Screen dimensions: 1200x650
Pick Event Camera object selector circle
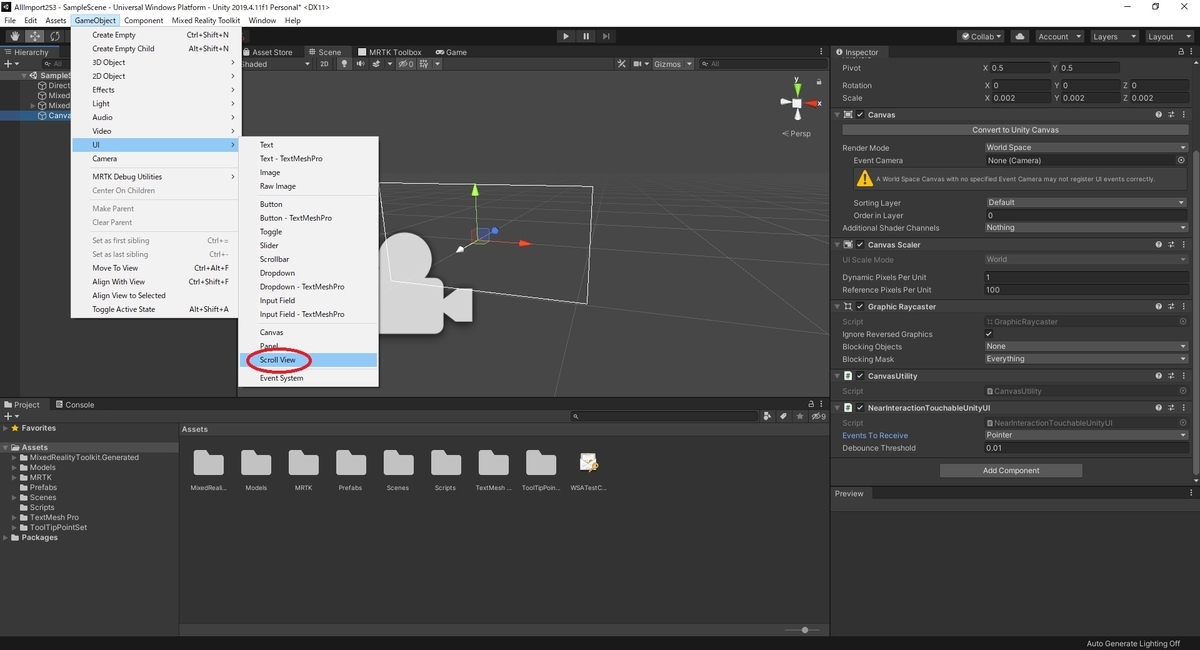pos(1181,160)
